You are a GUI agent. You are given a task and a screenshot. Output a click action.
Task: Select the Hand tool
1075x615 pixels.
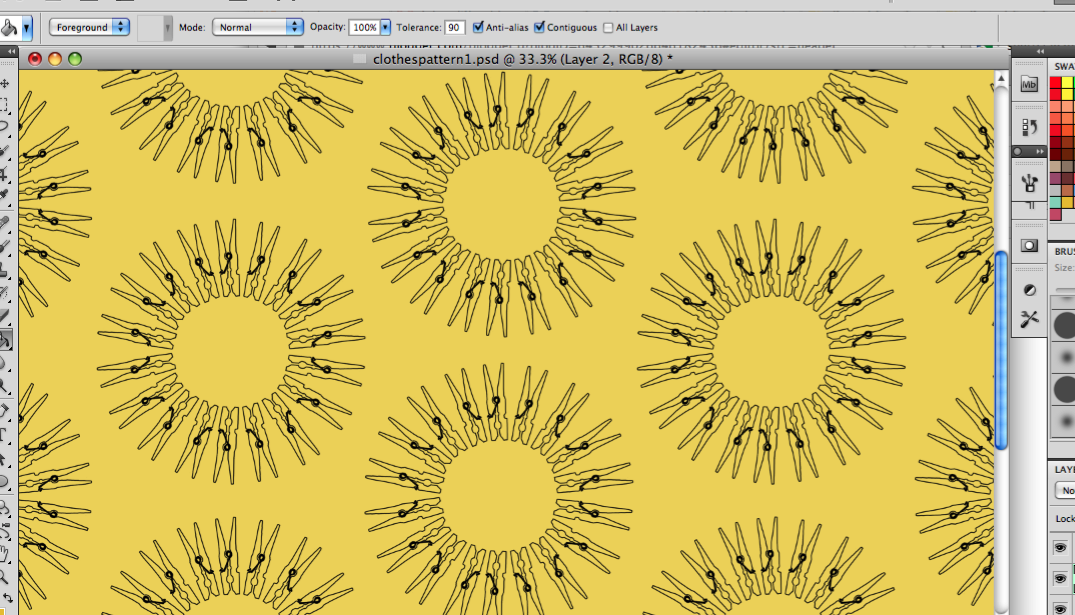[x=5, y=554]
